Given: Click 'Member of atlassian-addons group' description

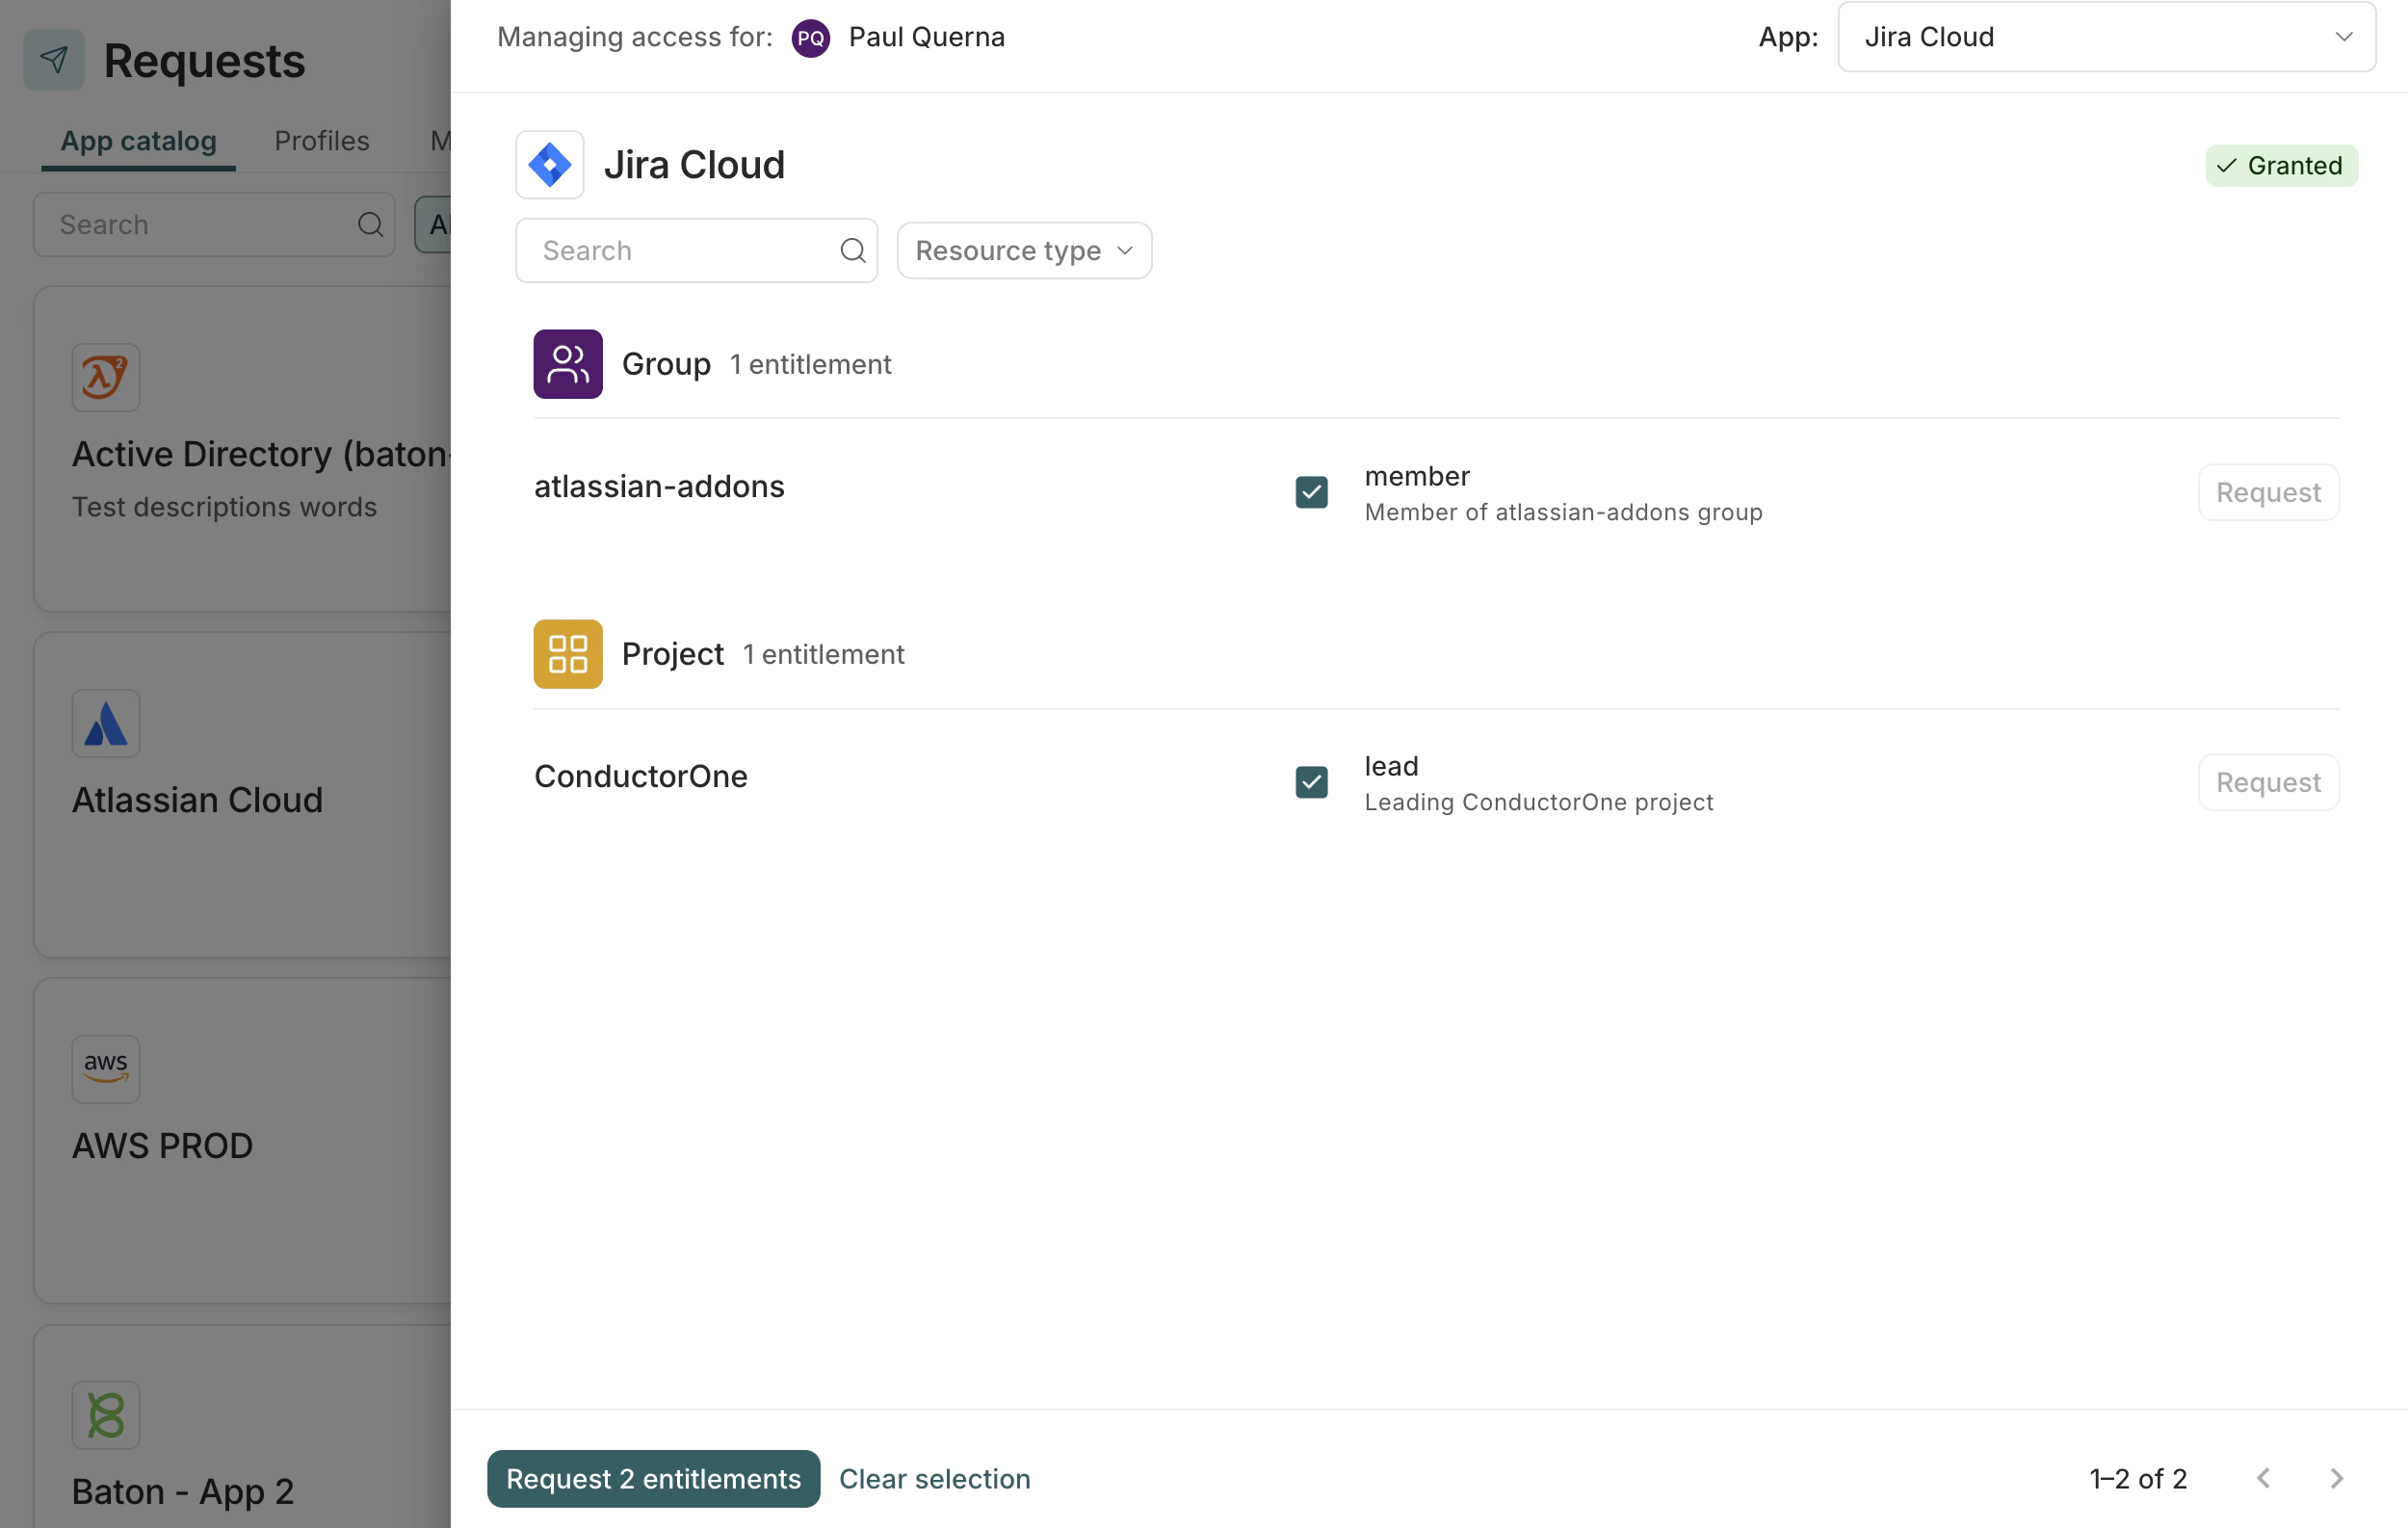Looking at the screenshot, I should [1564, 512].
